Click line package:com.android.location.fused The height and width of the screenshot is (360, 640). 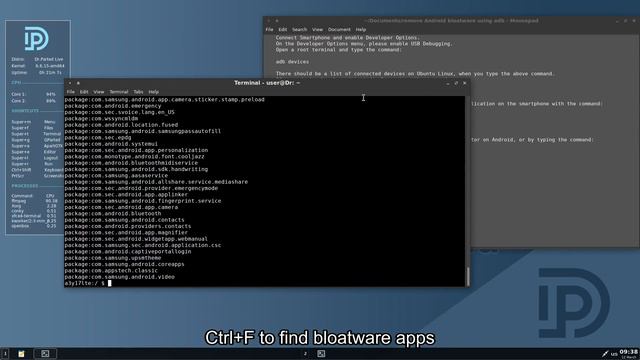point(121,125)
